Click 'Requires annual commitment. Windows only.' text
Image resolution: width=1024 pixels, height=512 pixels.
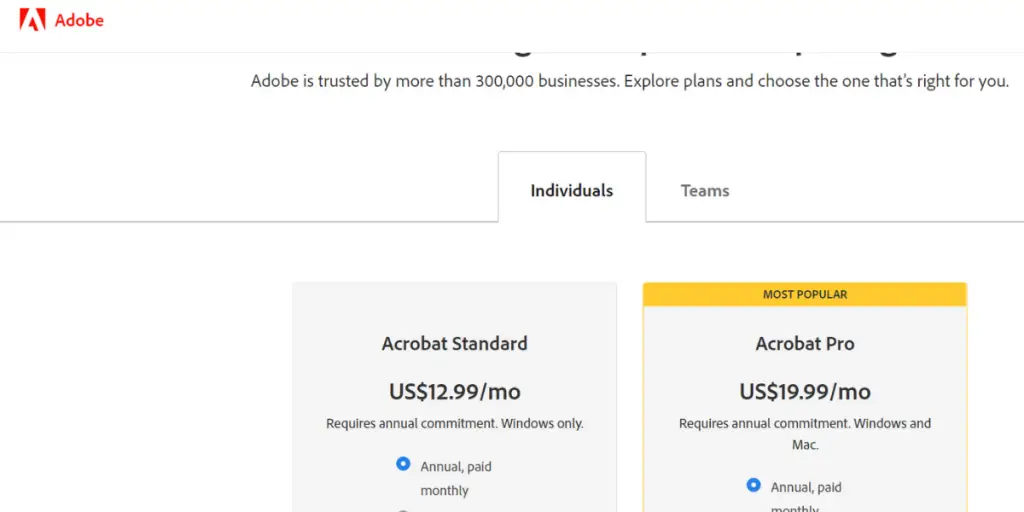[455, 423]
